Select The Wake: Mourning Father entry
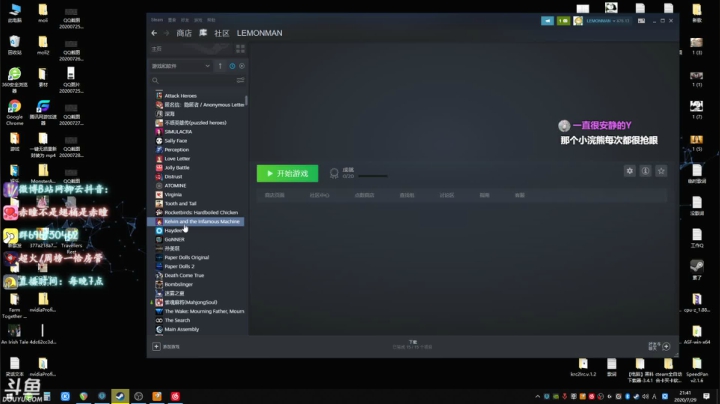The height and width of the screenshot is (404, 720). pos(204,311)
